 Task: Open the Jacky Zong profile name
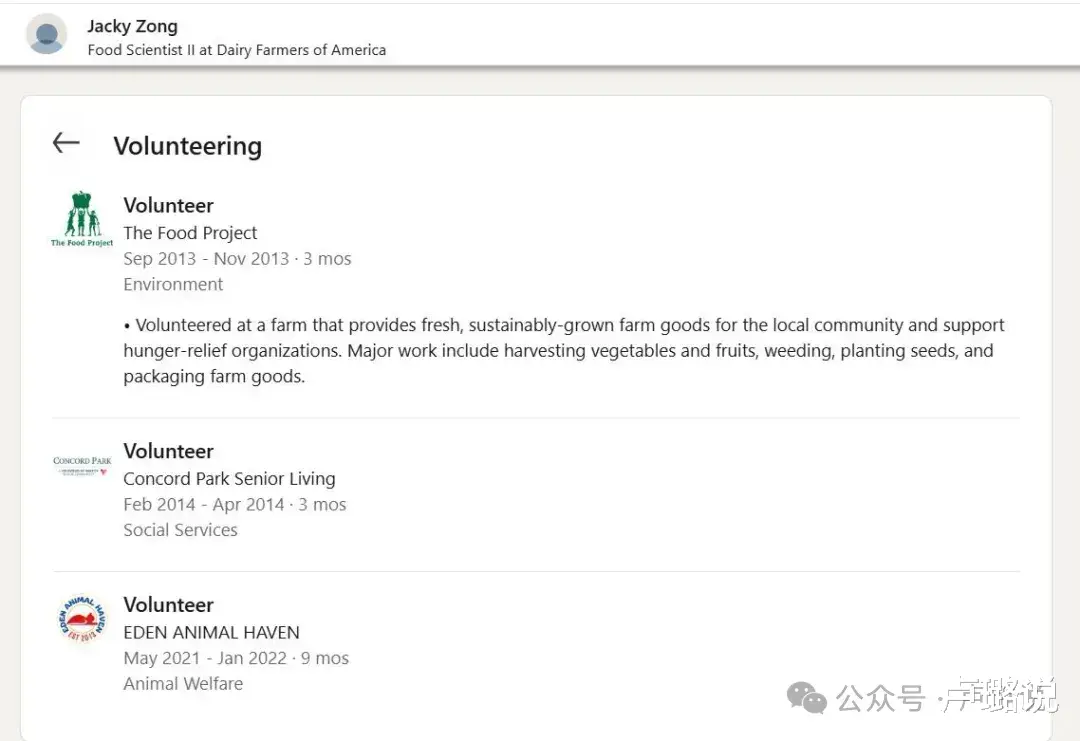pos(132,26)
